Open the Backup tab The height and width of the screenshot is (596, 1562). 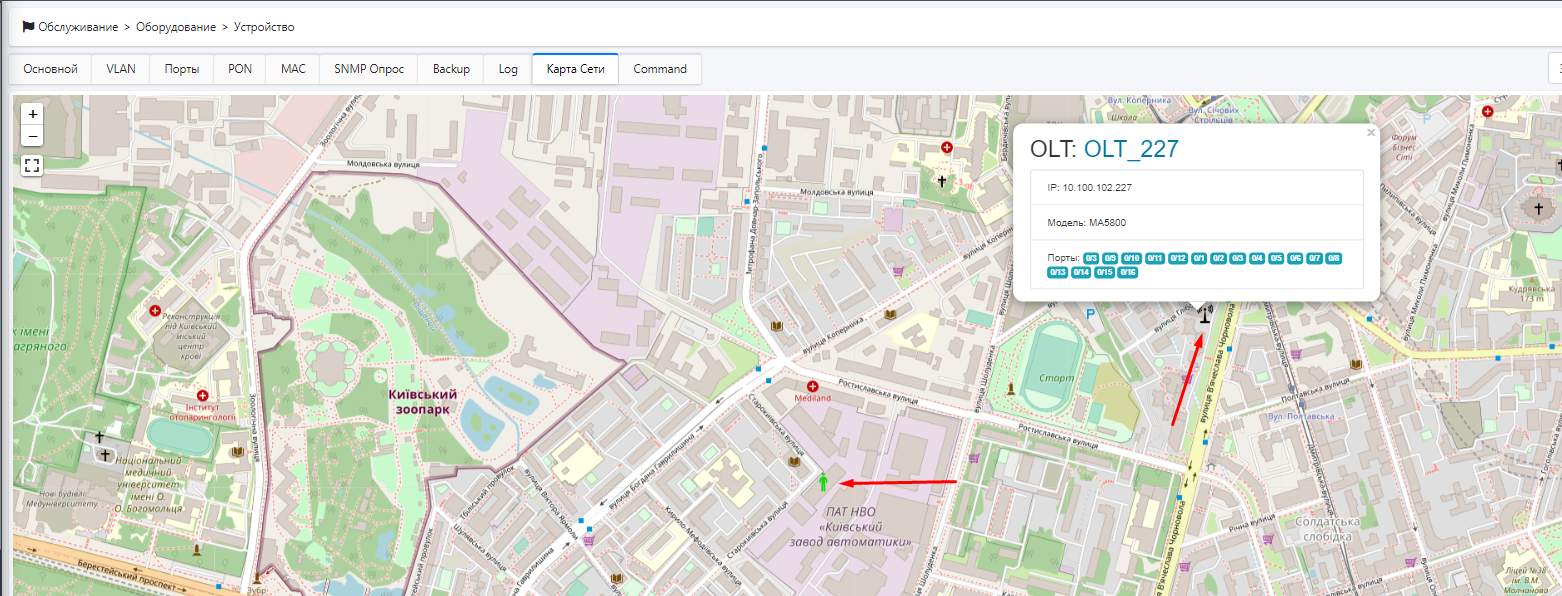pos(451,69)
